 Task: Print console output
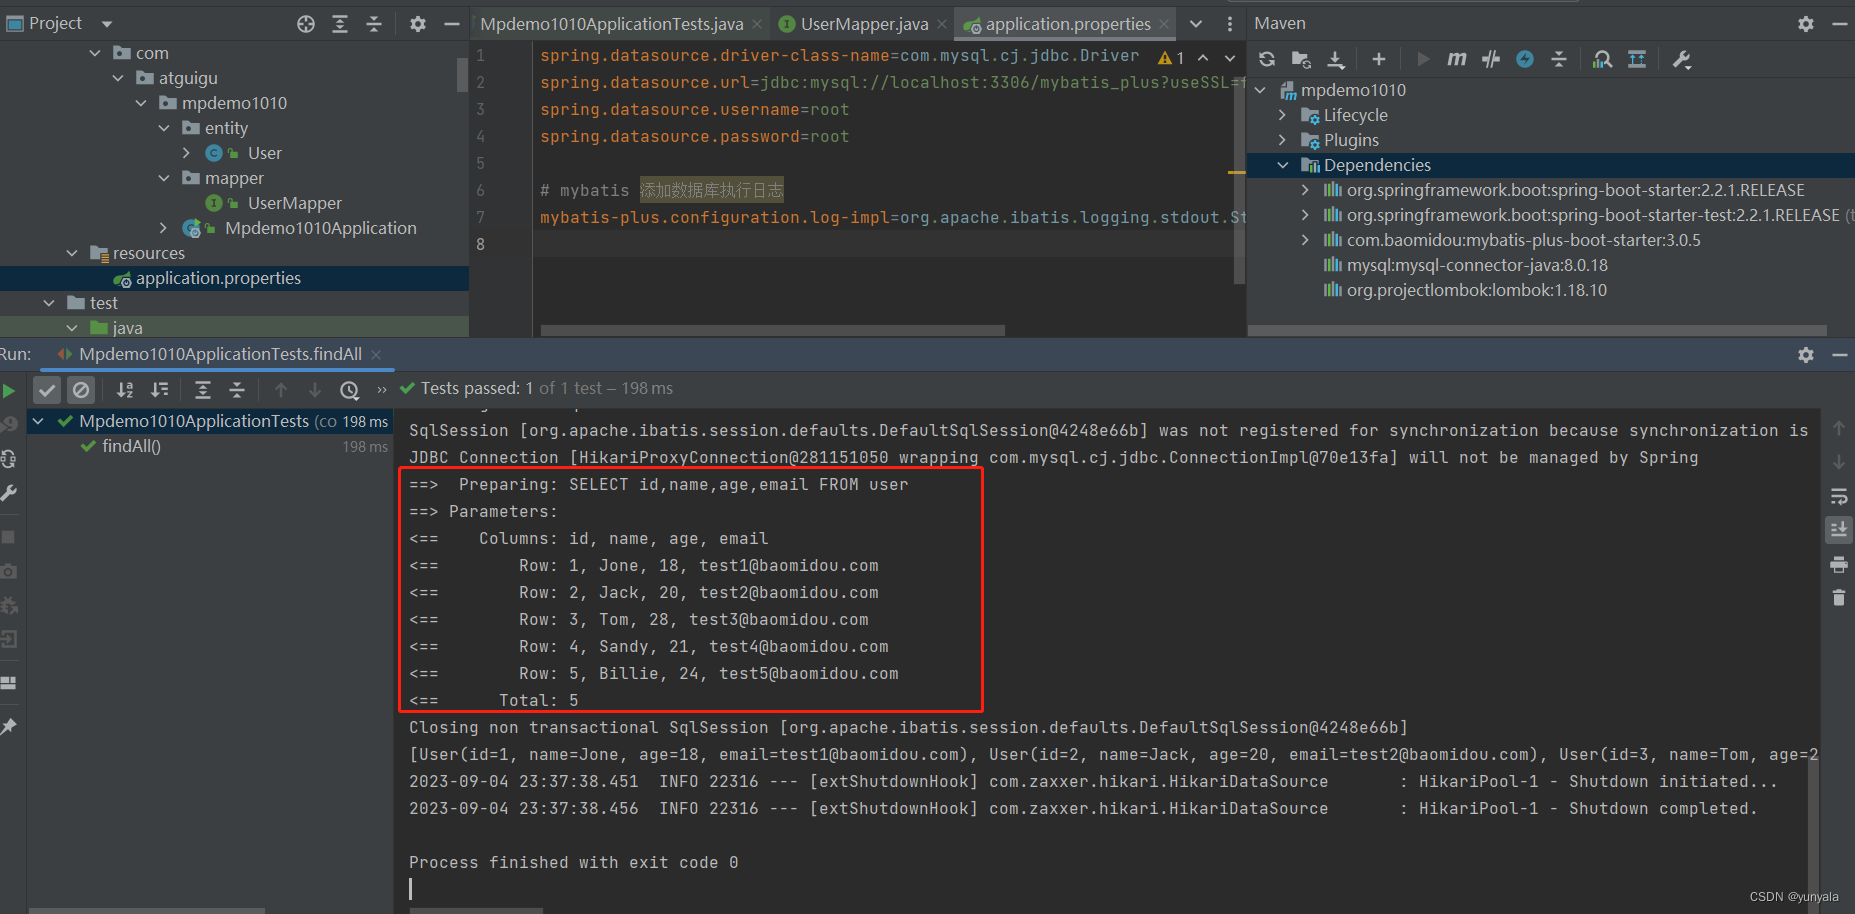(x=1838, y=564)
